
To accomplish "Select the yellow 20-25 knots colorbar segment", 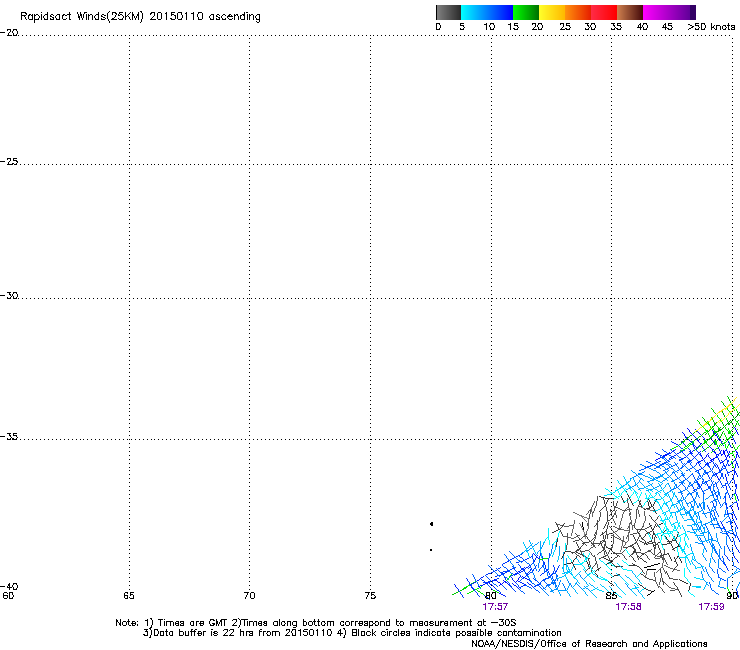I will 552,12.
